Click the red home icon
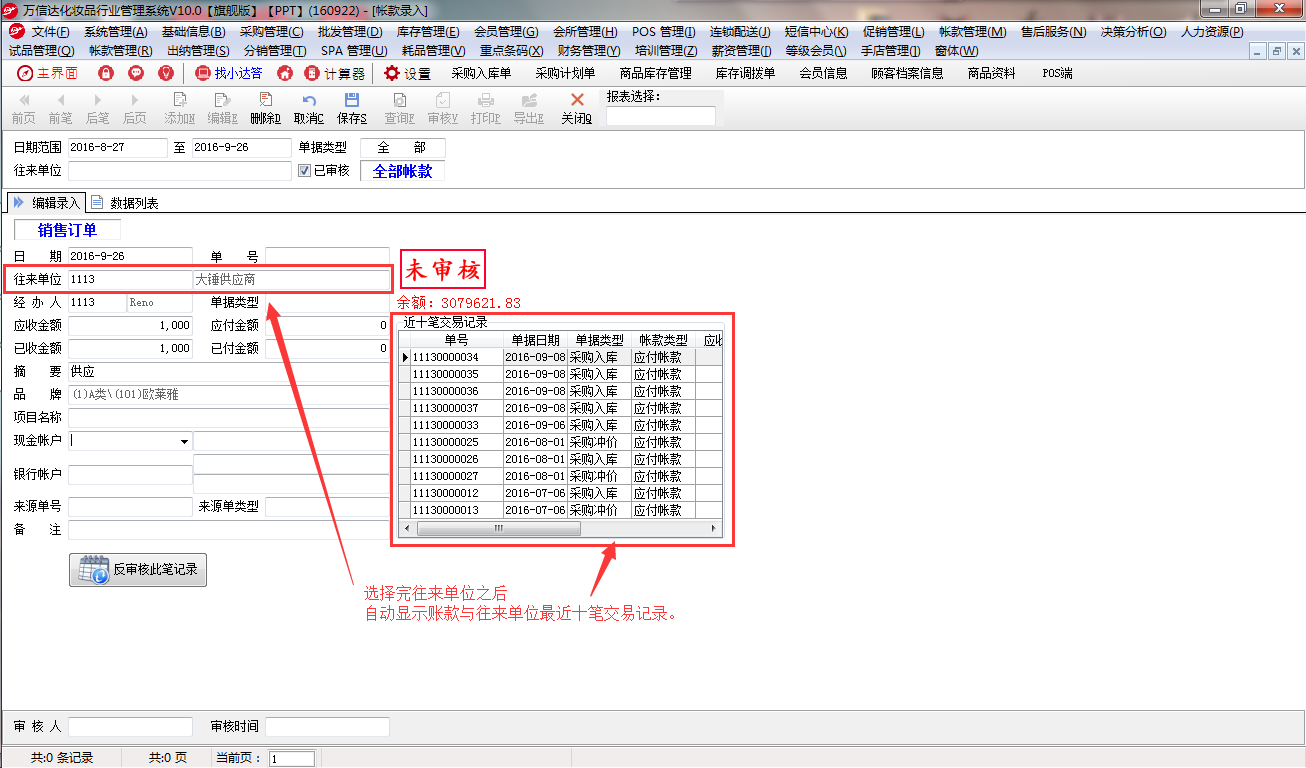 click(285, 73)
